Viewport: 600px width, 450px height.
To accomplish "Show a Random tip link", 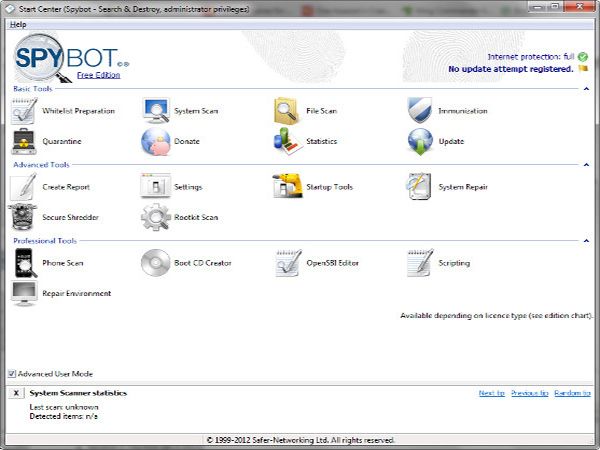I will 572,393.
